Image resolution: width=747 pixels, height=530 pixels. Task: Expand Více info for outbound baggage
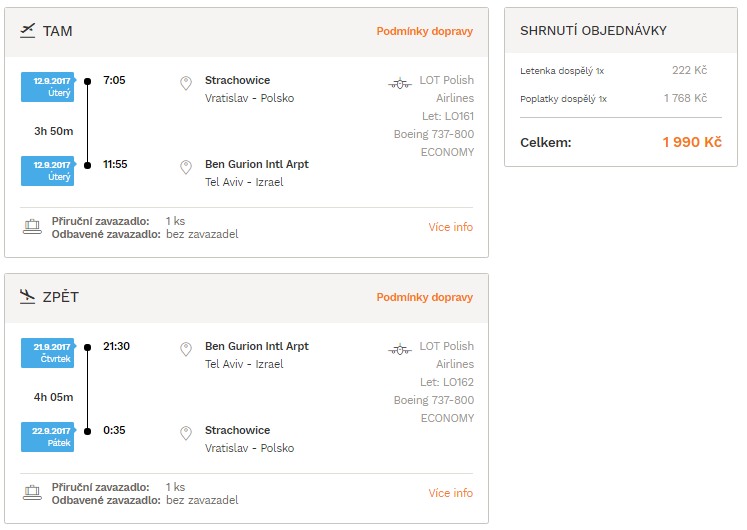click(450, 227)
